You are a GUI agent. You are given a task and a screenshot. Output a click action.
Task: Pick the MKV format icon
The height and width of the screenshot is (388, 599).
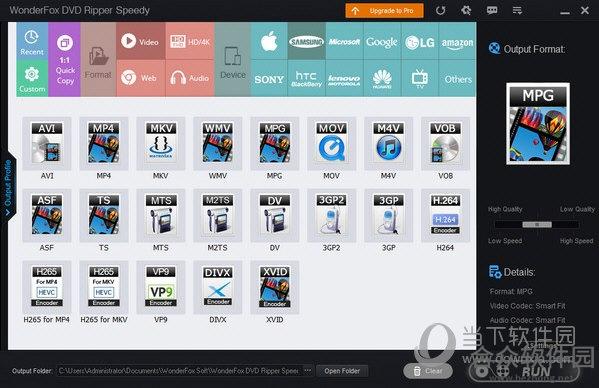coord(161,144)
